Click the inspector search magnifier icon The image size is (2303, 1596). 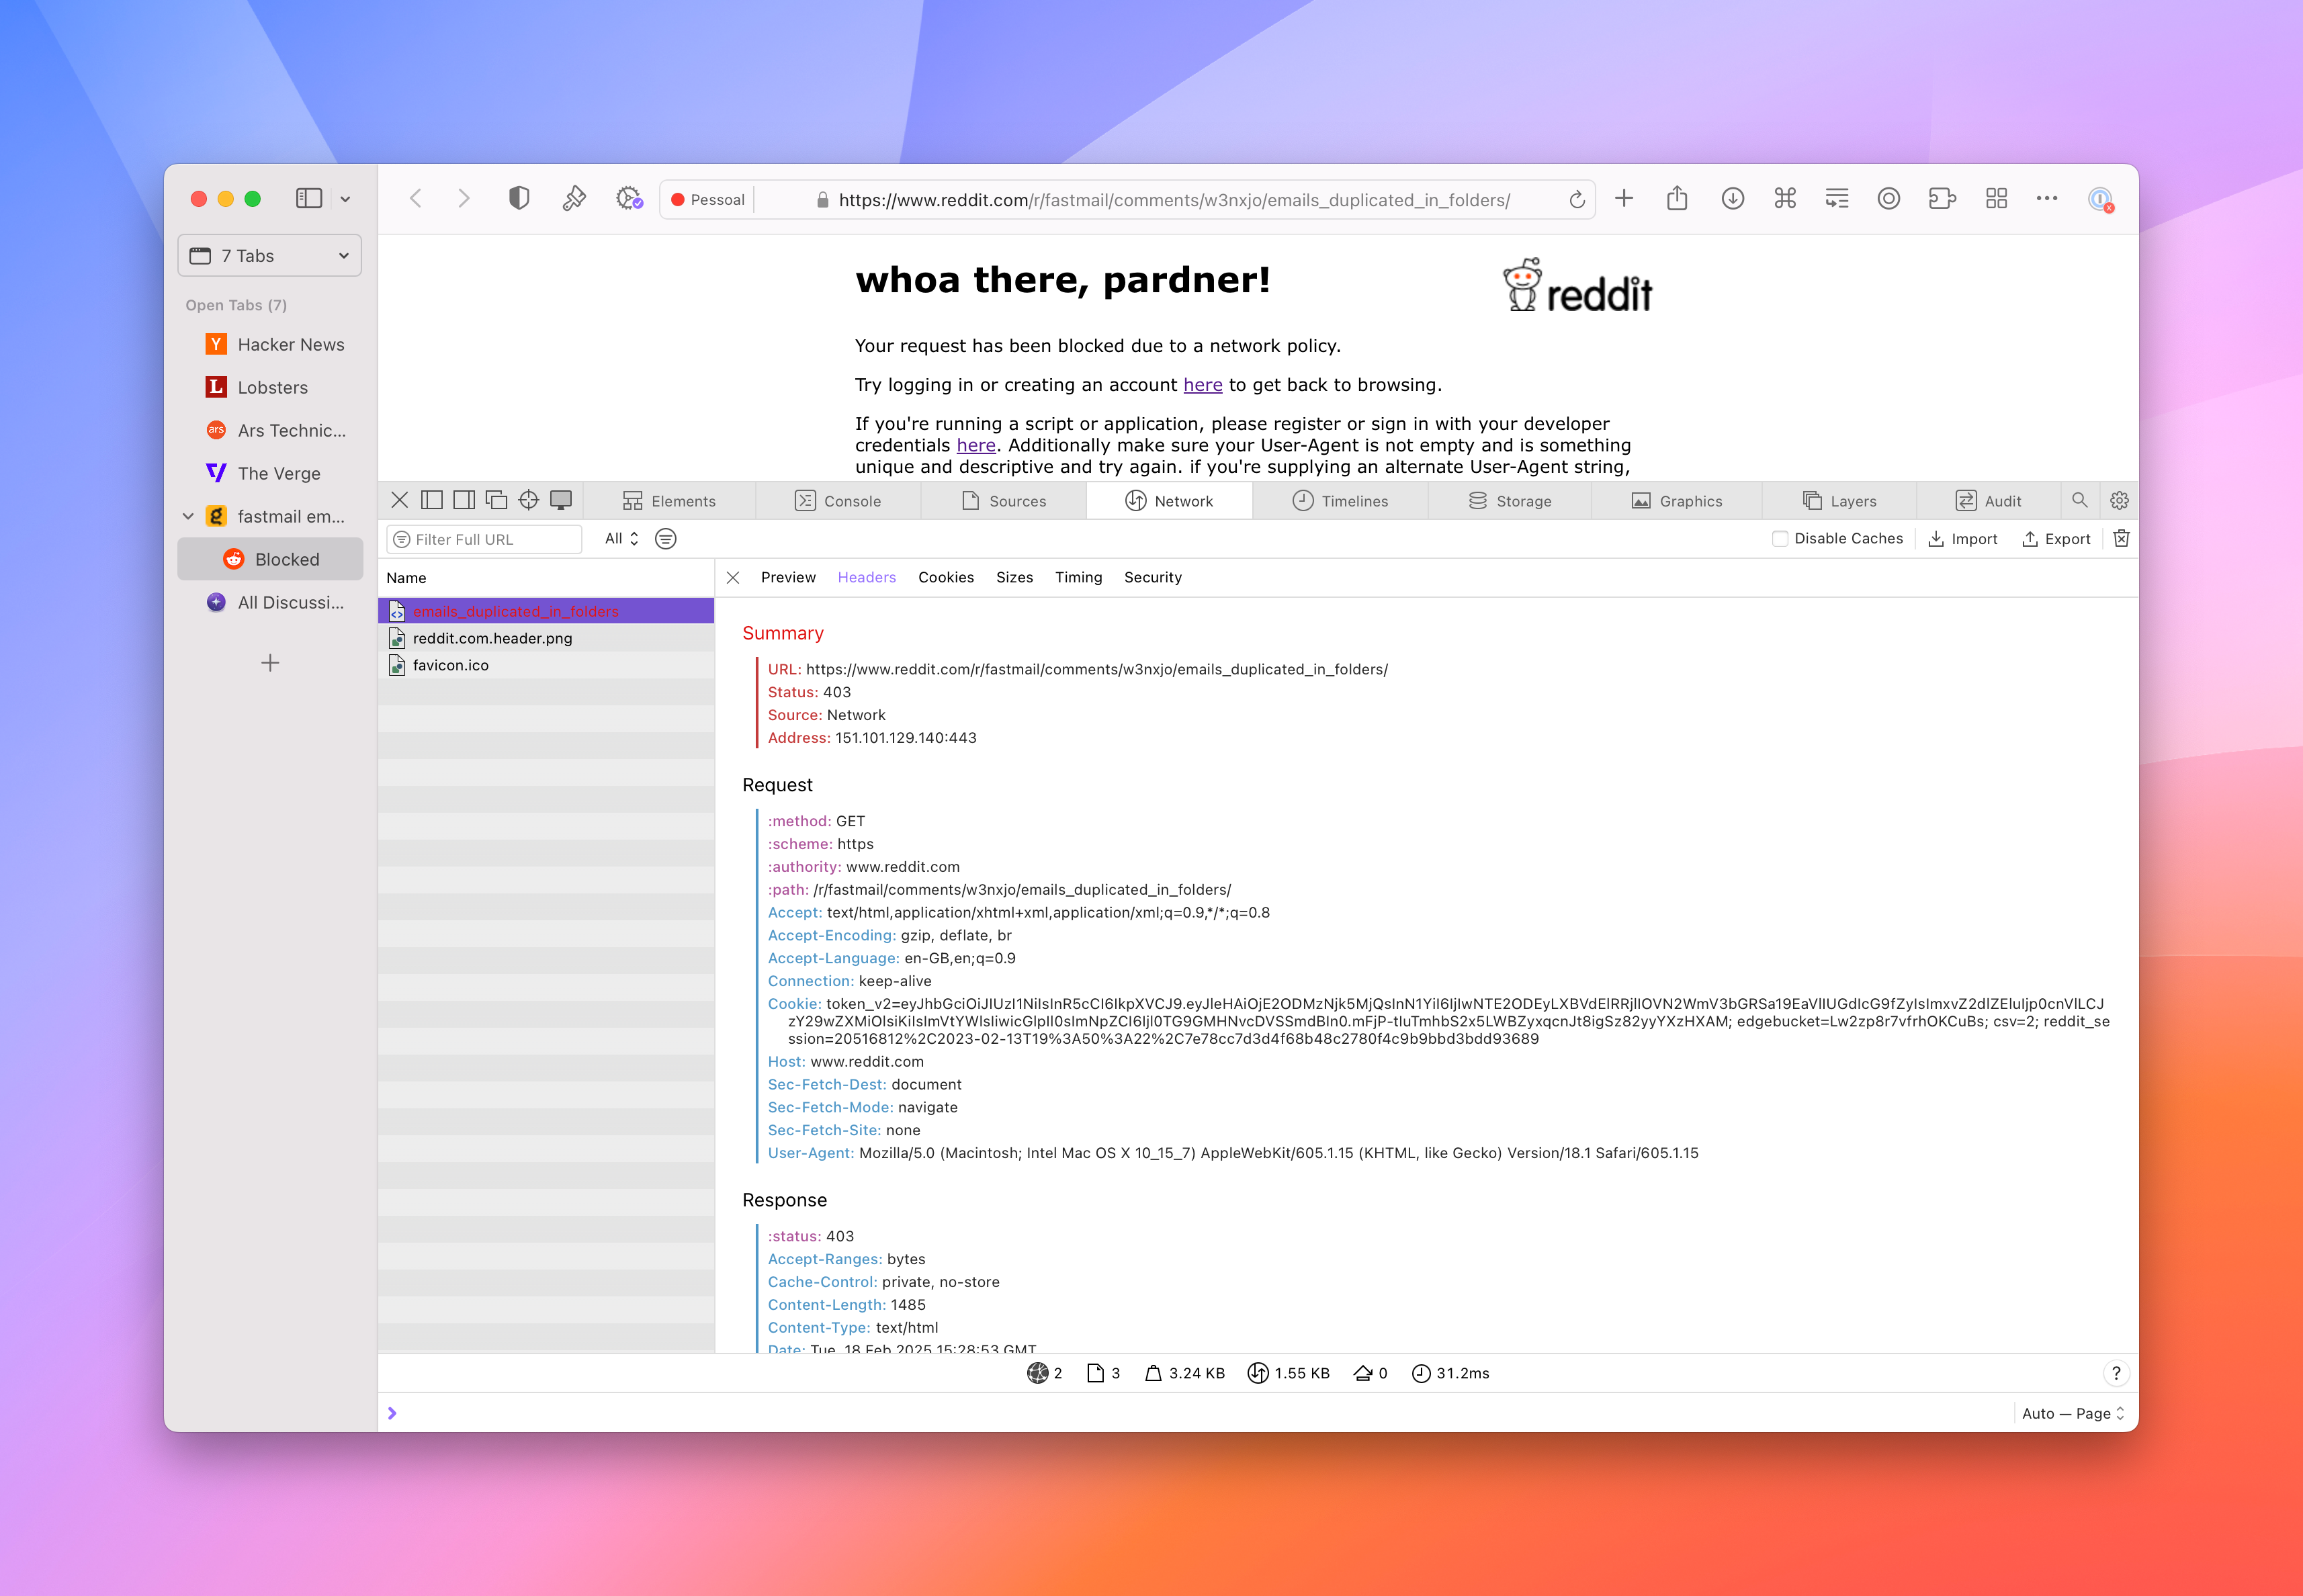click(x=2080, y=500)
